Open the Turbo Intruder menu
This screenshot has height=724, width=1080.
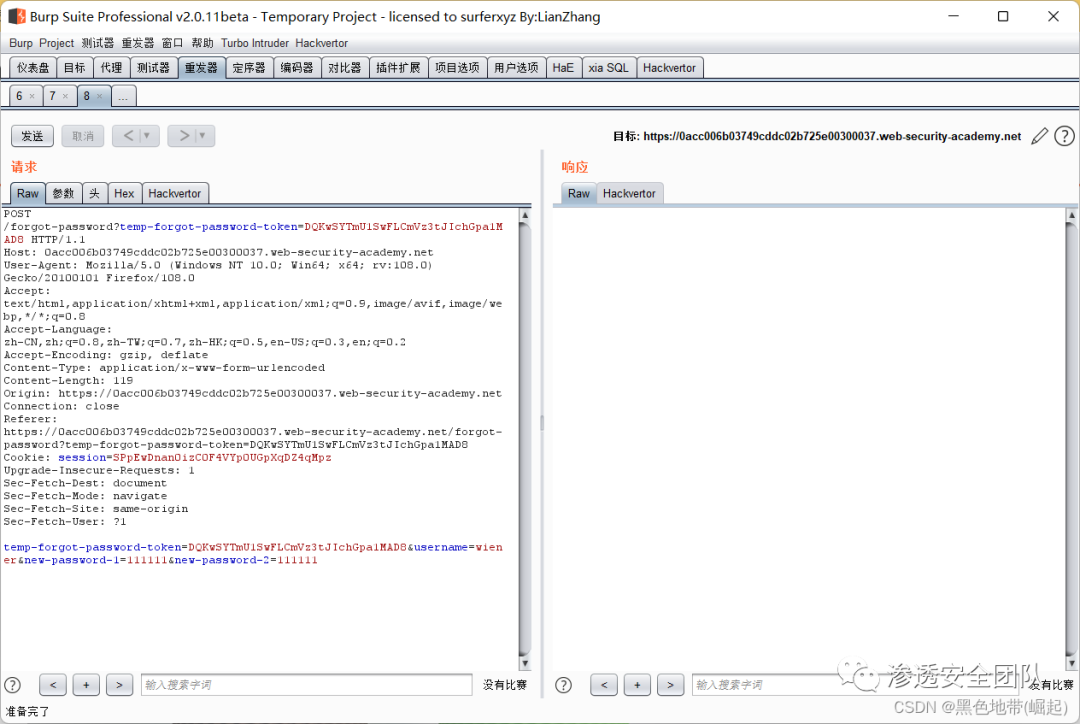(x=255, y=43)
